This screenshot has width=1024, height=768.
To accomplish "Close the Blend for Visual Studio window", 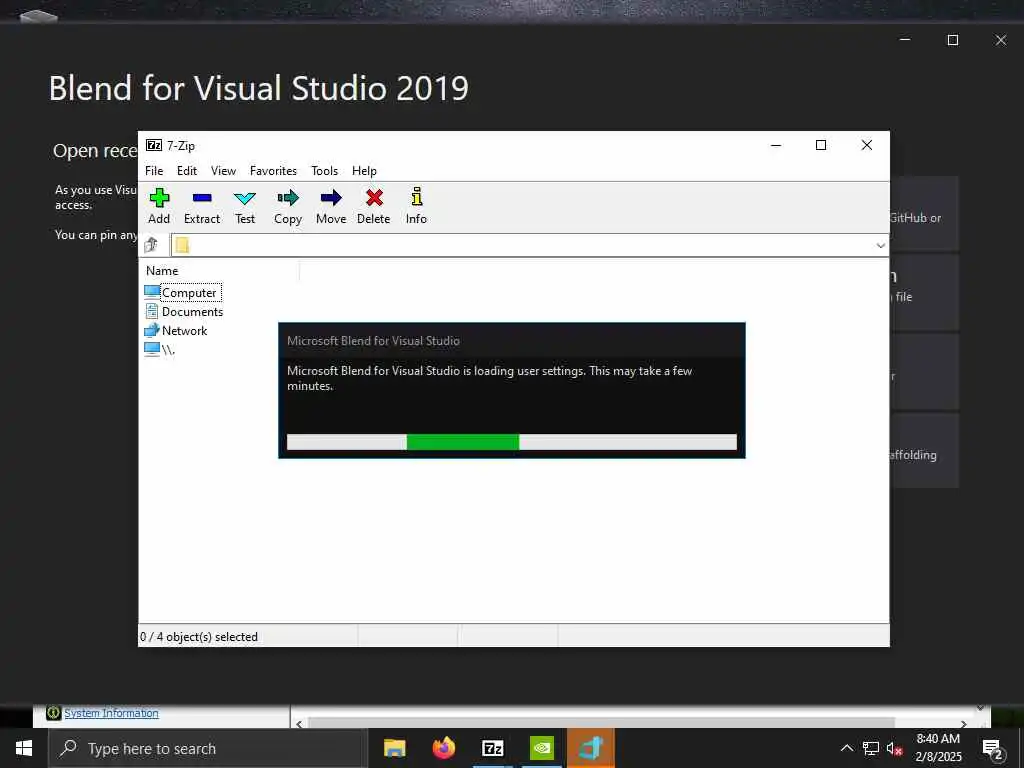I will tap(1000, 40).
